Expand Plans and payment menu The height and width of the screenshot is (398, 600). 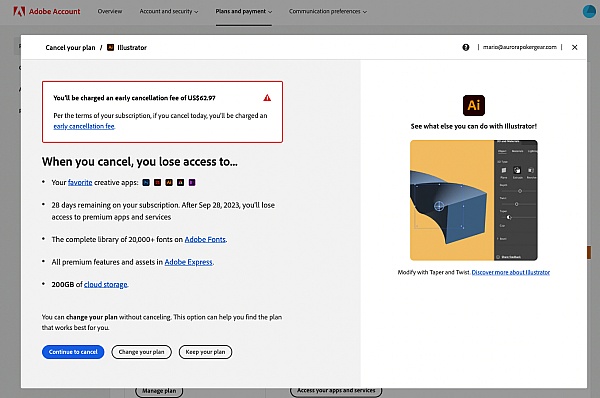244,11
